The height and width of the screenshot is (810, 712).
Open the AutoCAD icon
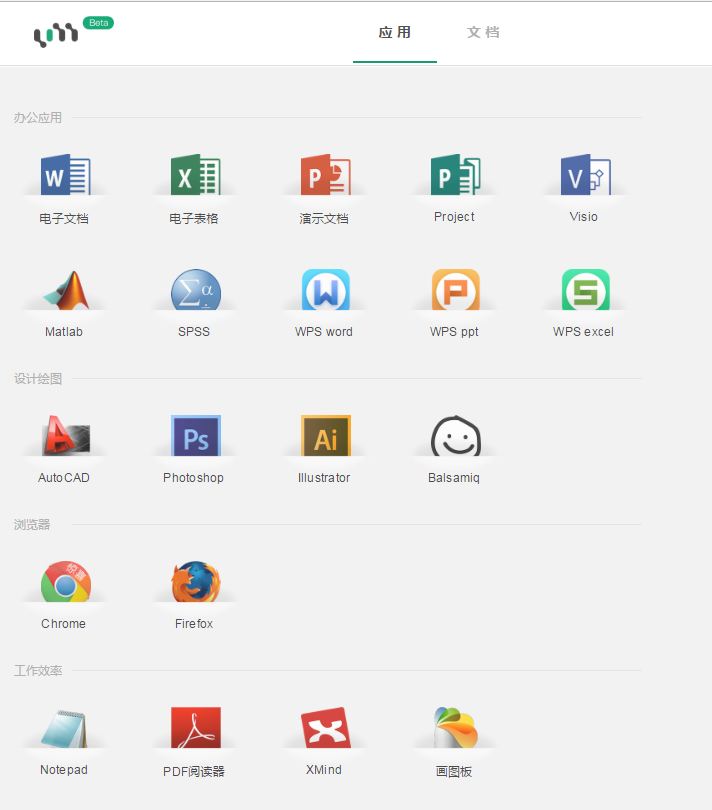point(66,435)
